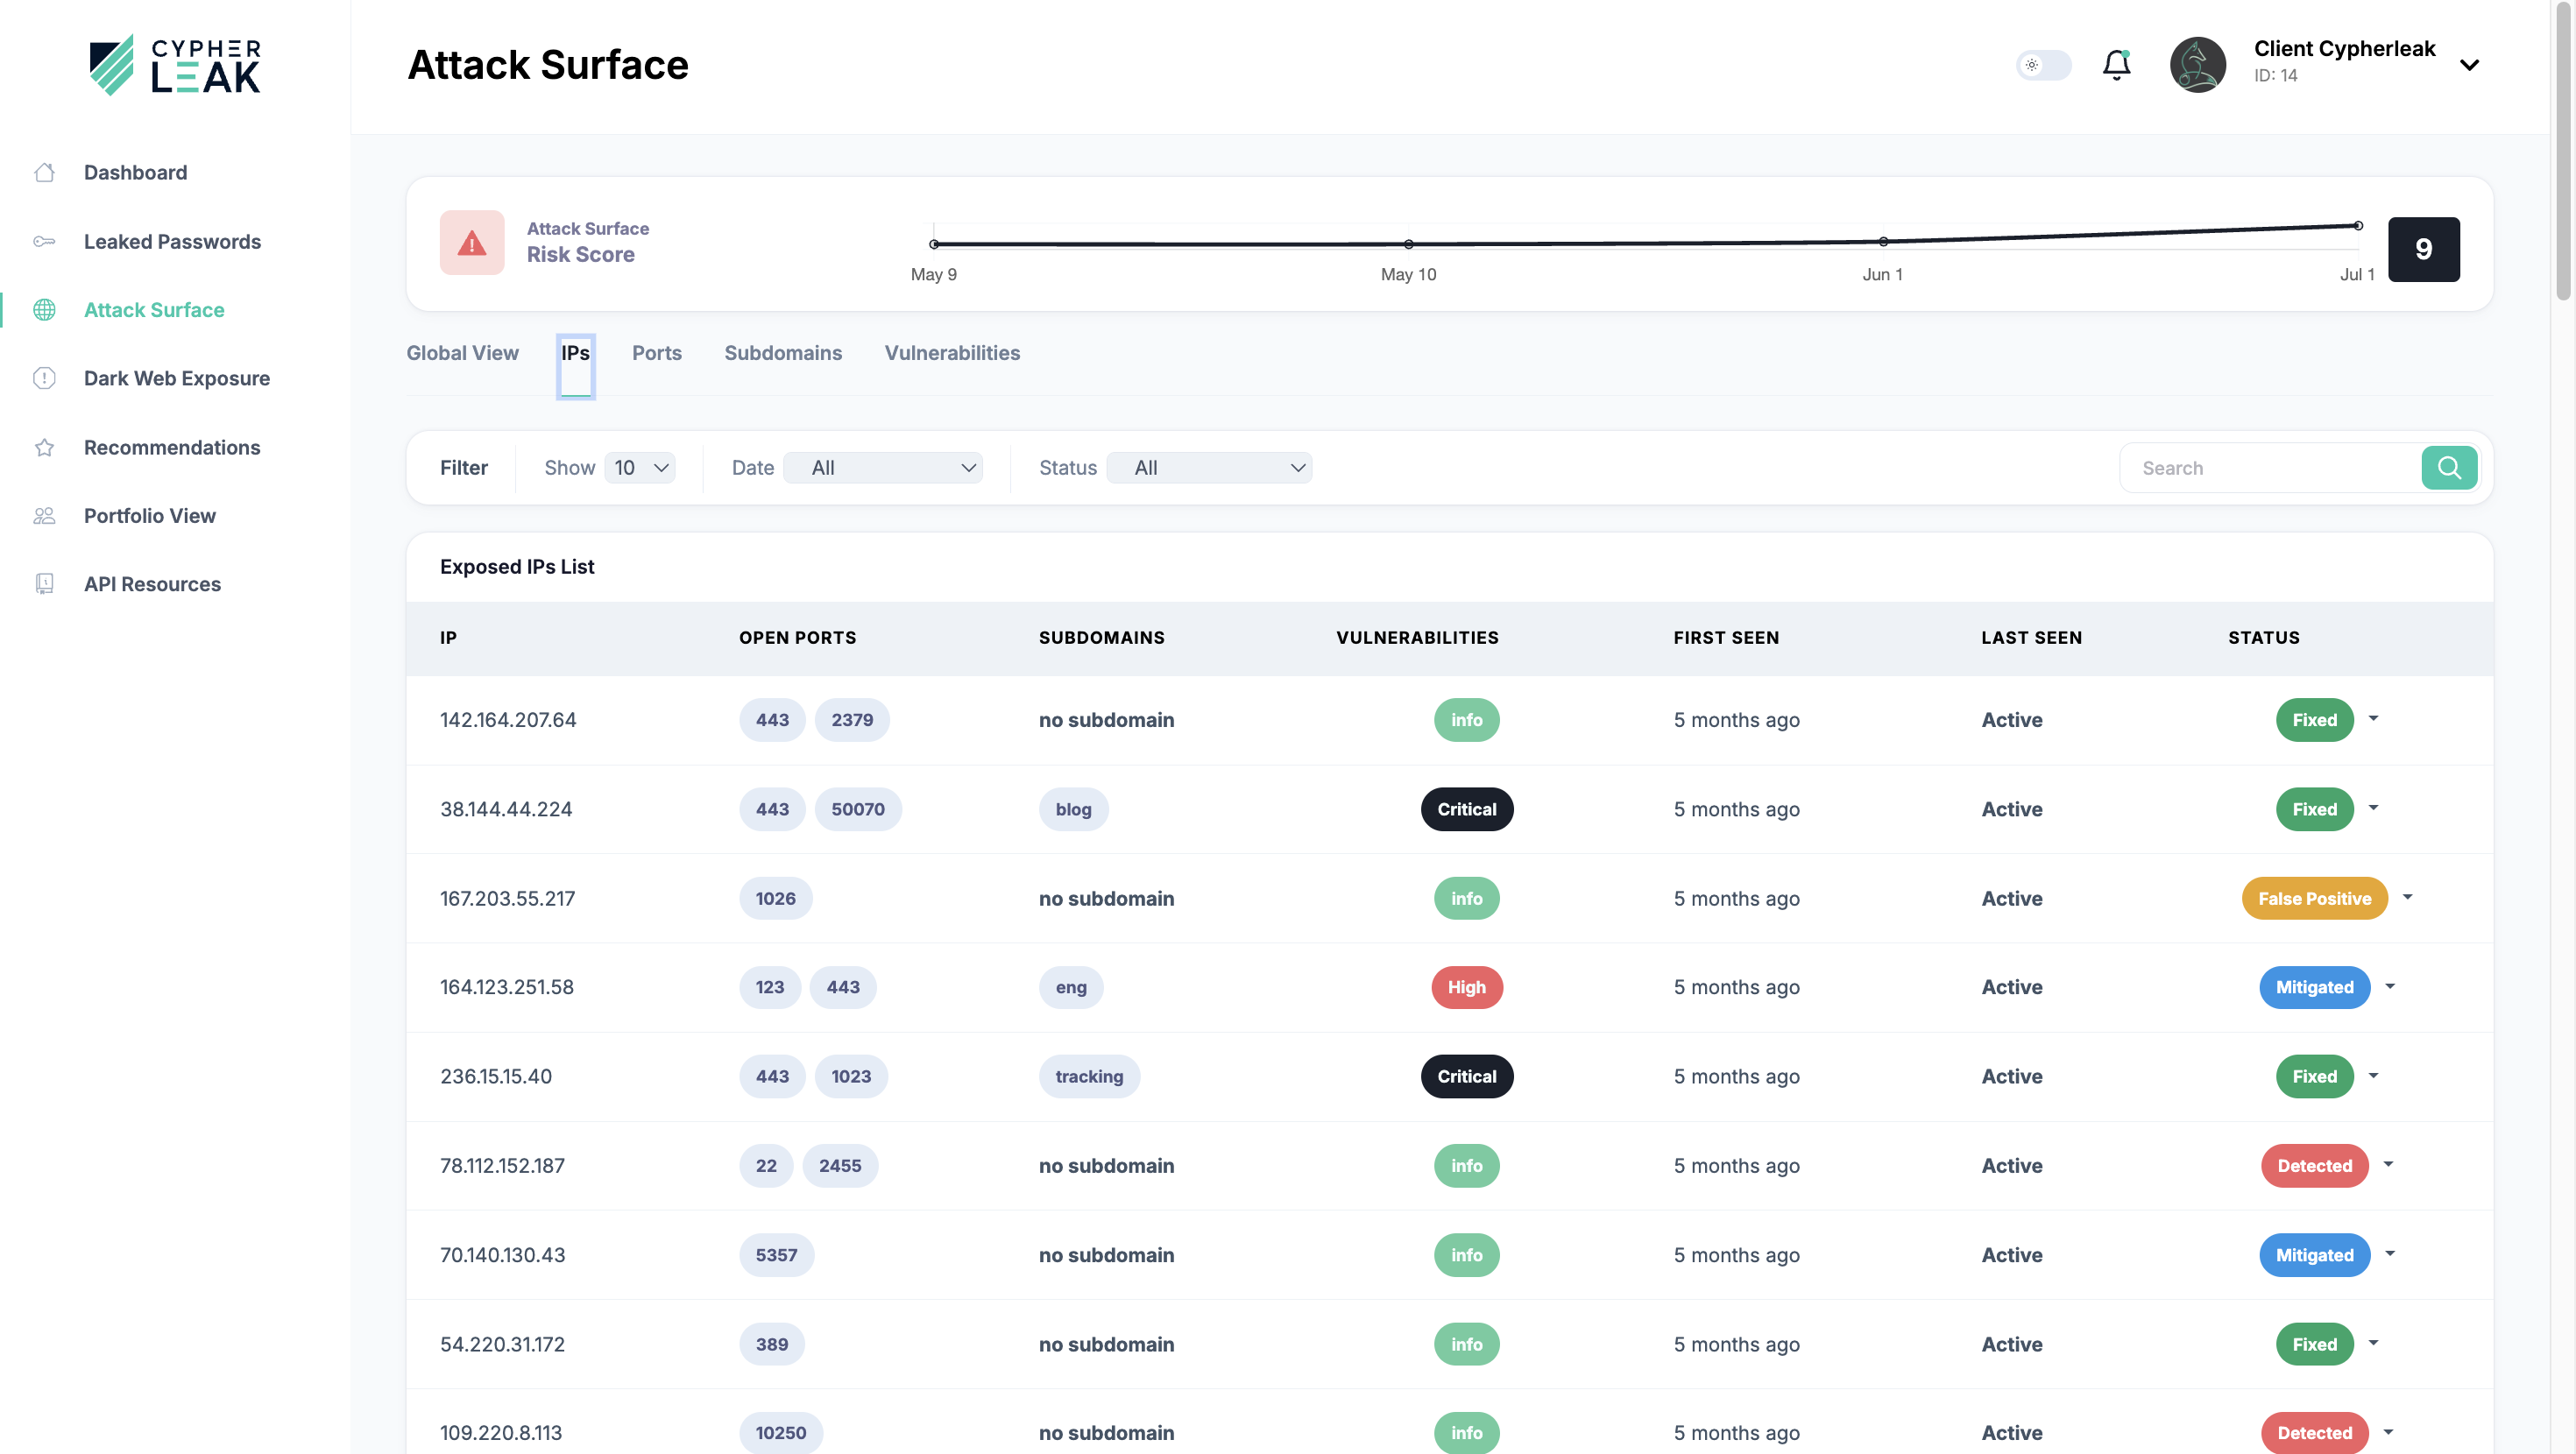The image size is (2576, 1454).
Task: Toggle the dark mode switch
Action: click(x=2043, y=64)
